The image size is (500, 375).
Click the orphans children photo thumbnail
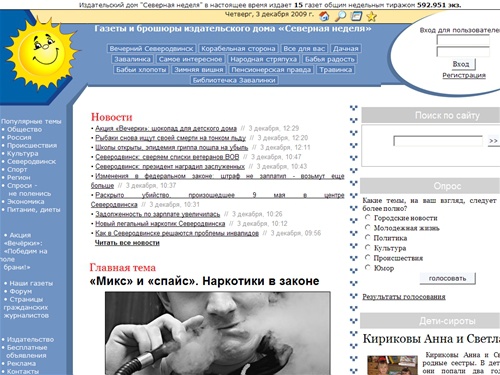[x=392, y=365]
